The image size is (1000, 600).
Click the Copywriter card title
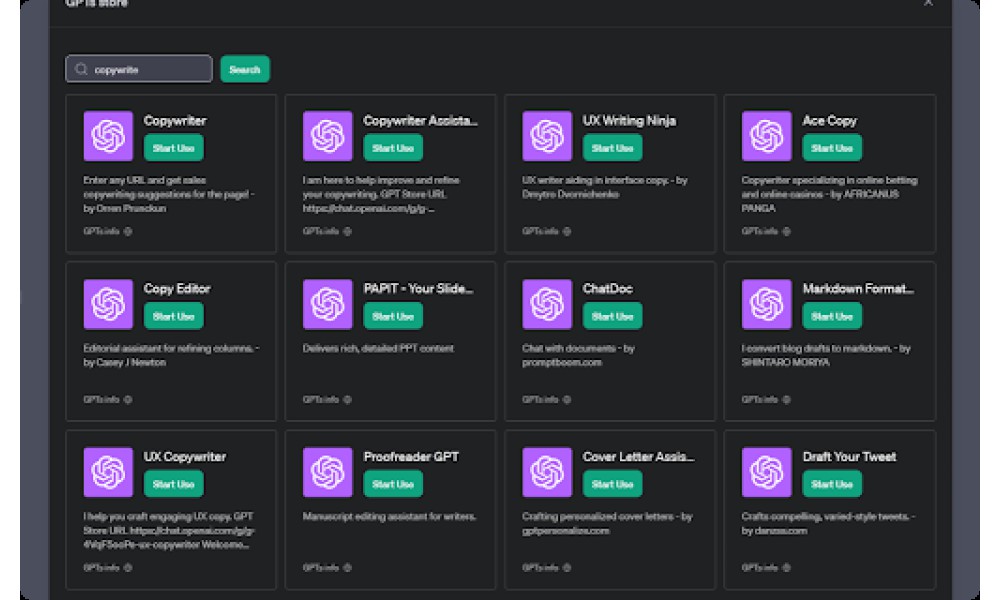click(175, 121)
